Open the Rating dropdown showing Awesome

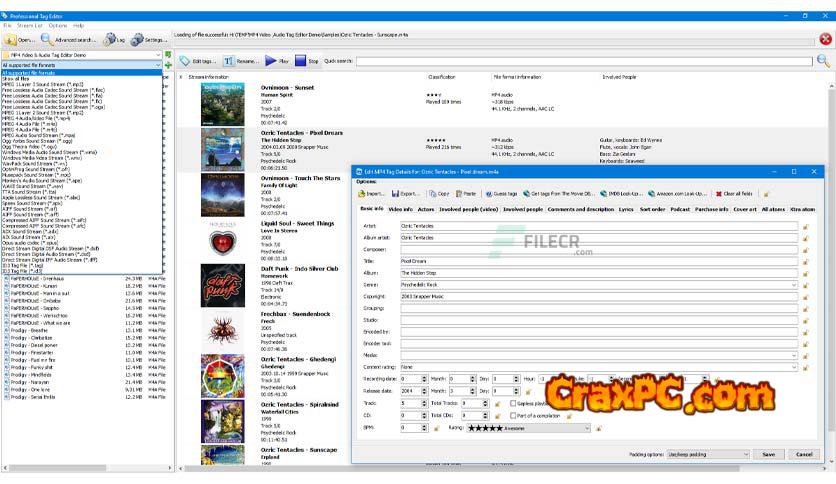(x=587, y=427)
